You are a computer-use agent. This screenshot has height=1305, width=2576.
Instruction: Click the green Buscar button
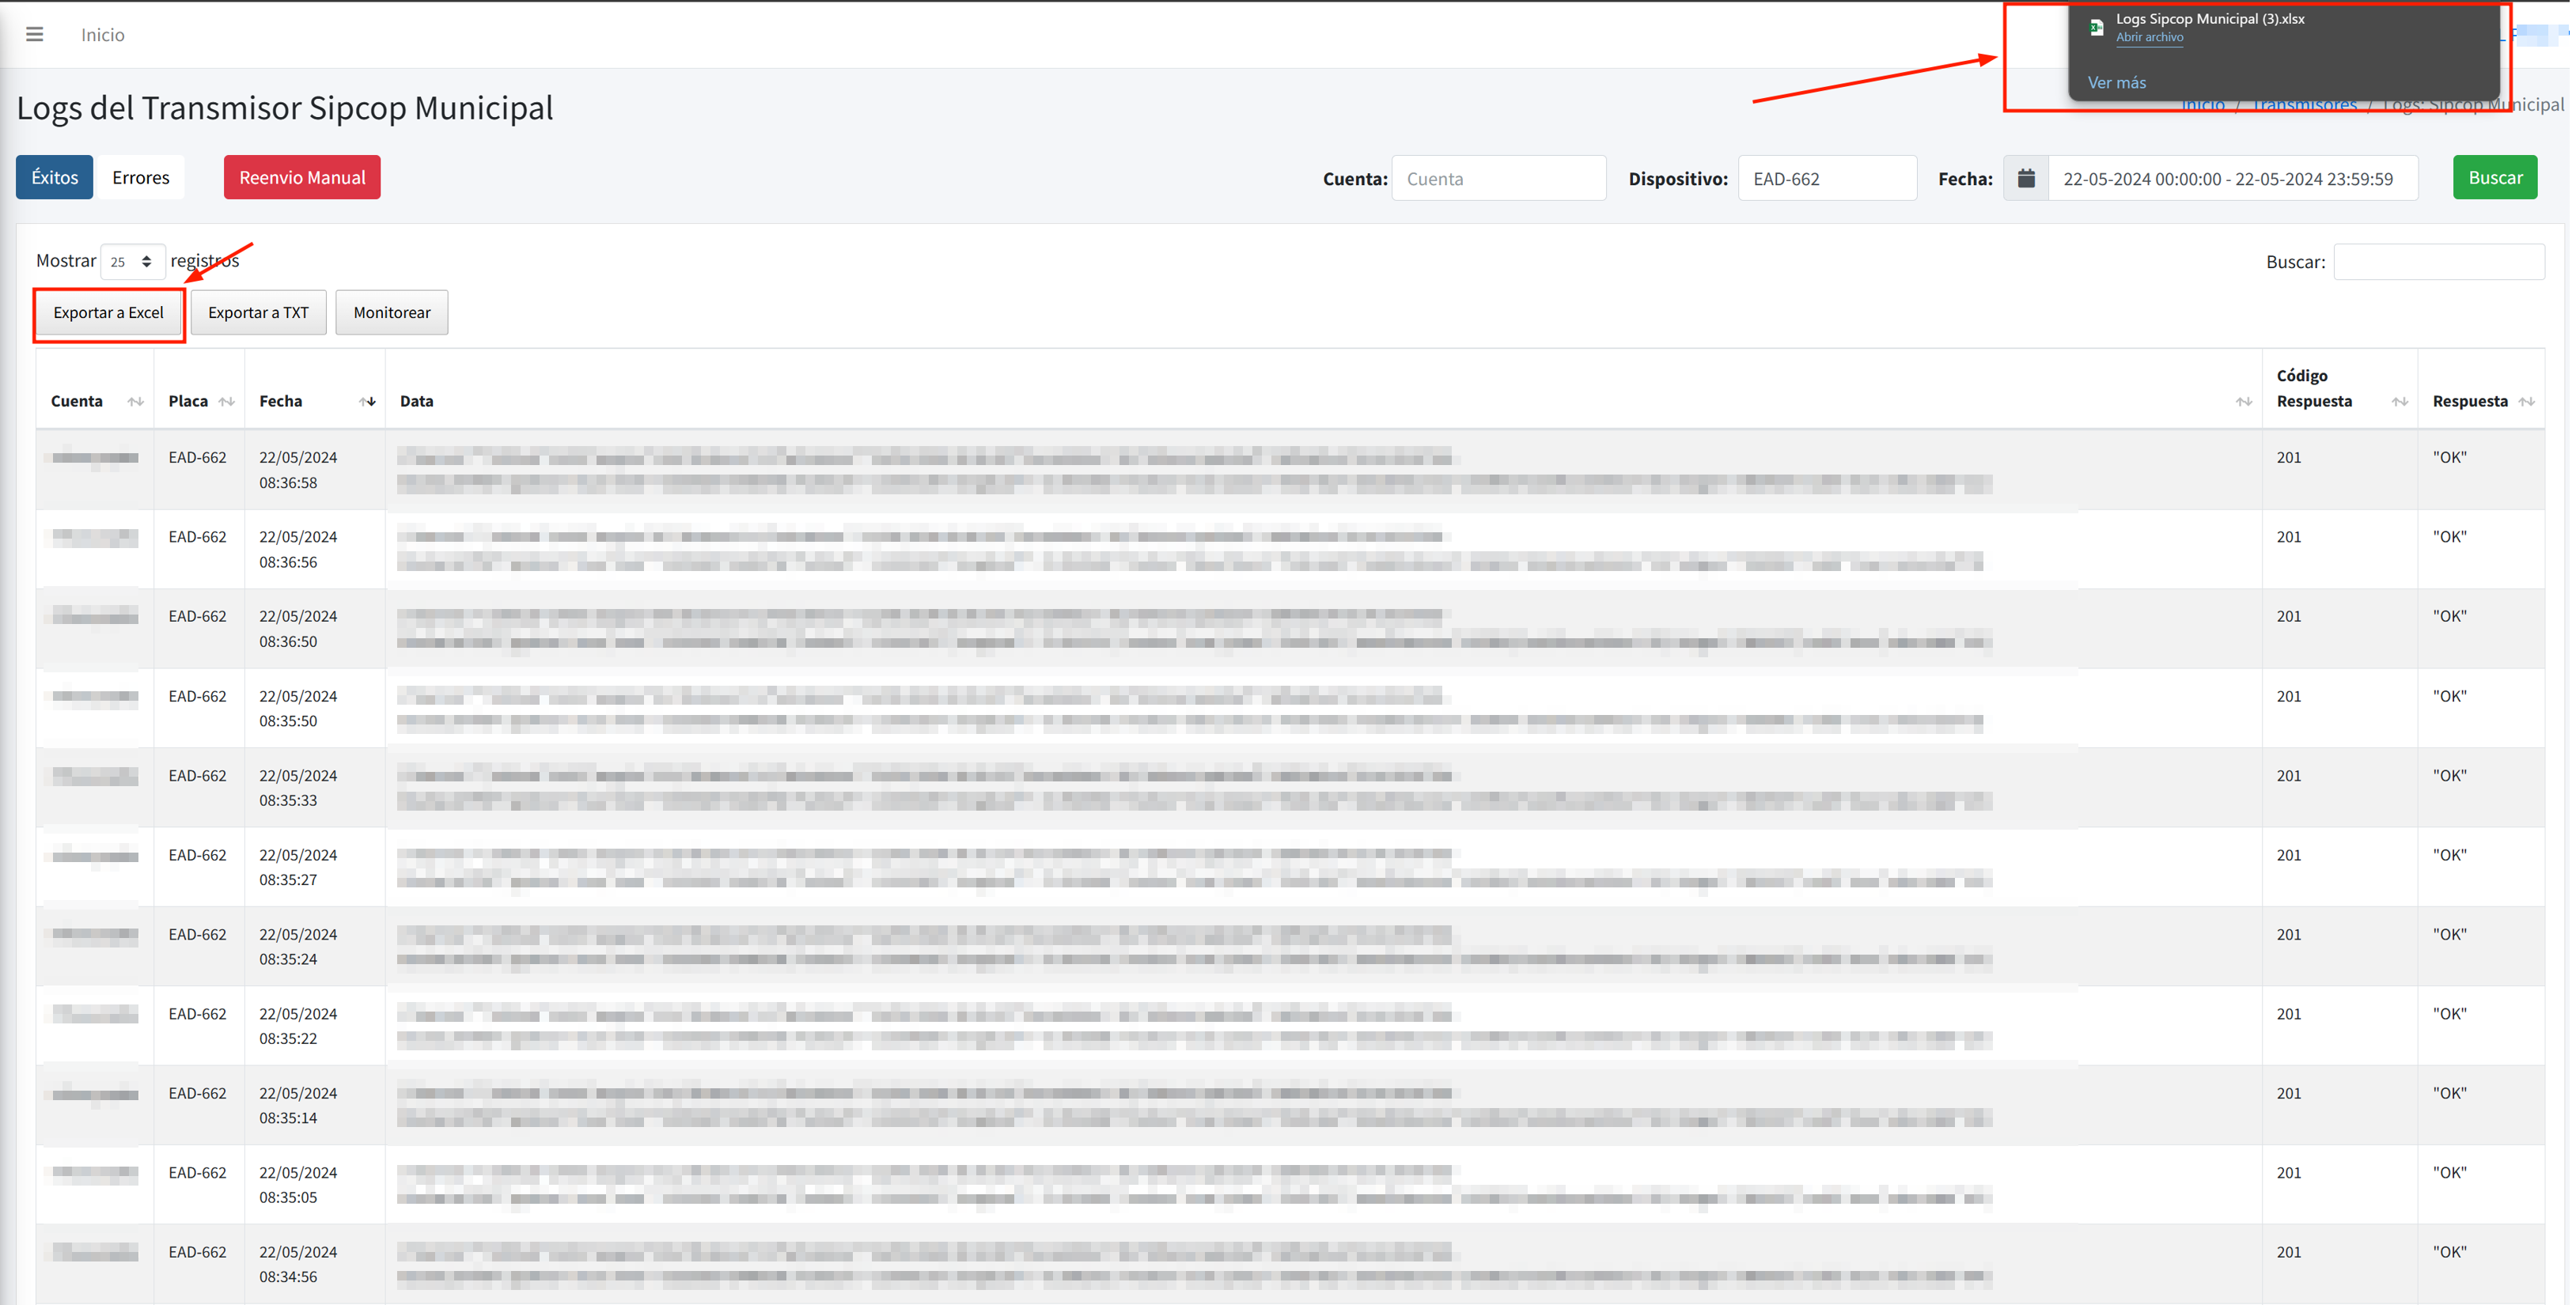pos(2494,177)
